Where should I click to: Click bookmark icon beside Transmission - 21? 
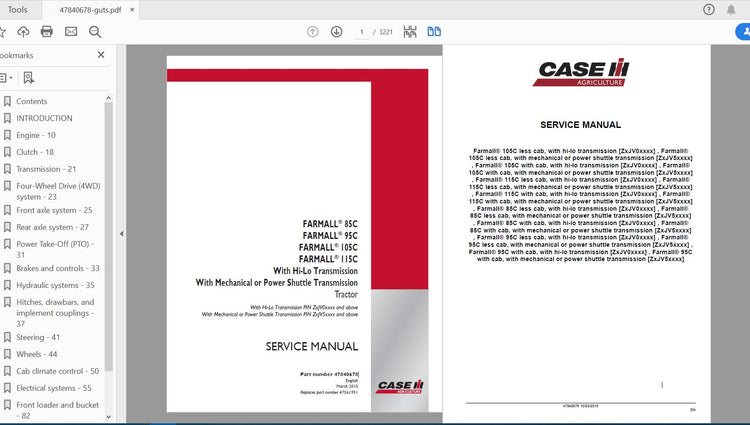[7, 169]
